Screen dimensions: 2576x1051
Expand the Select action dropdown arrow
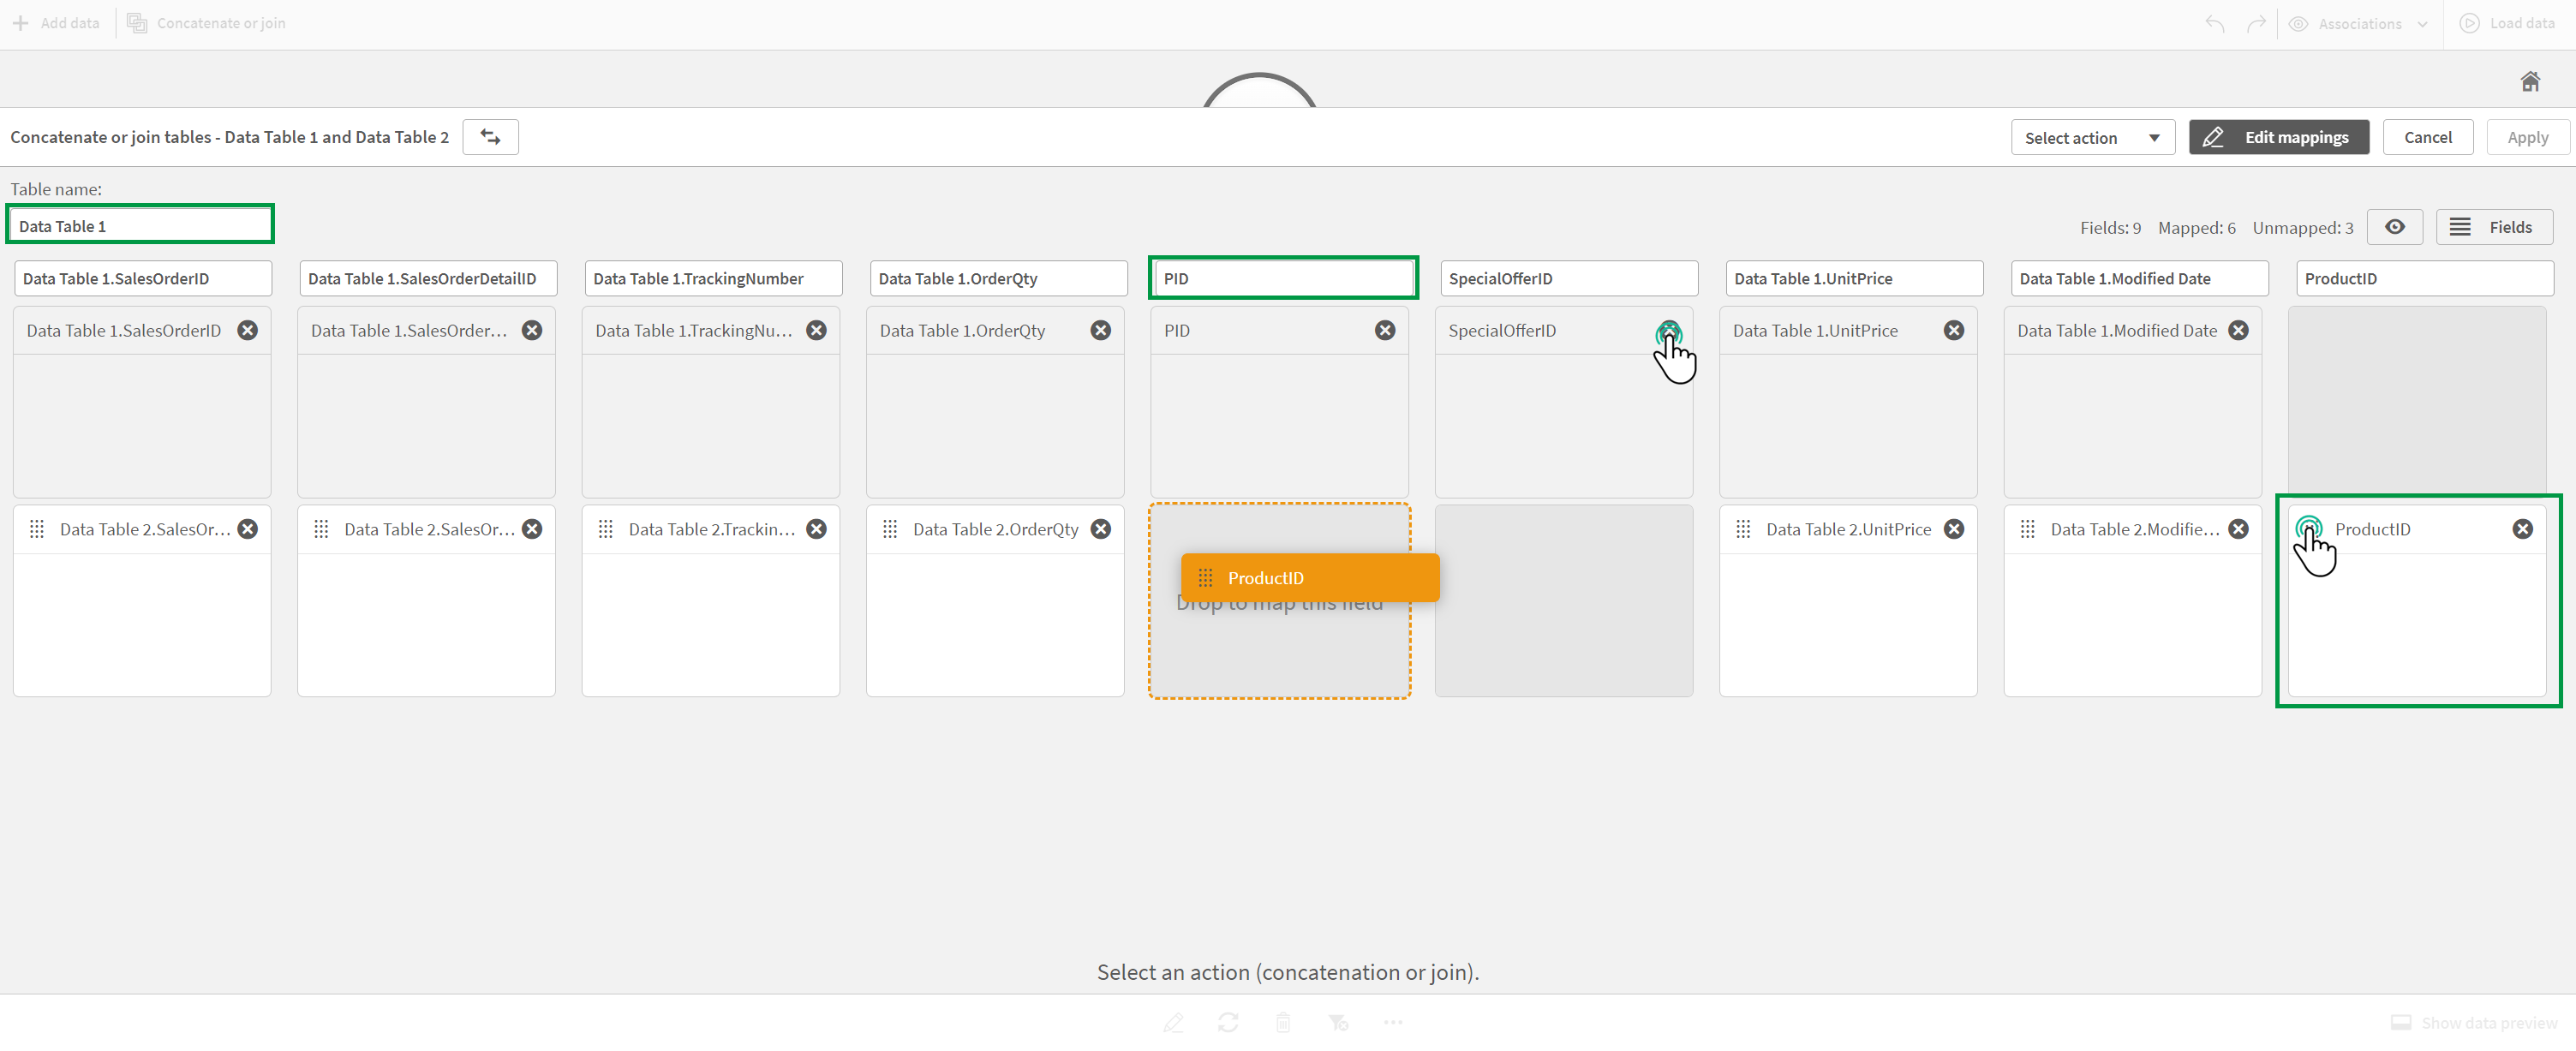2154,136
